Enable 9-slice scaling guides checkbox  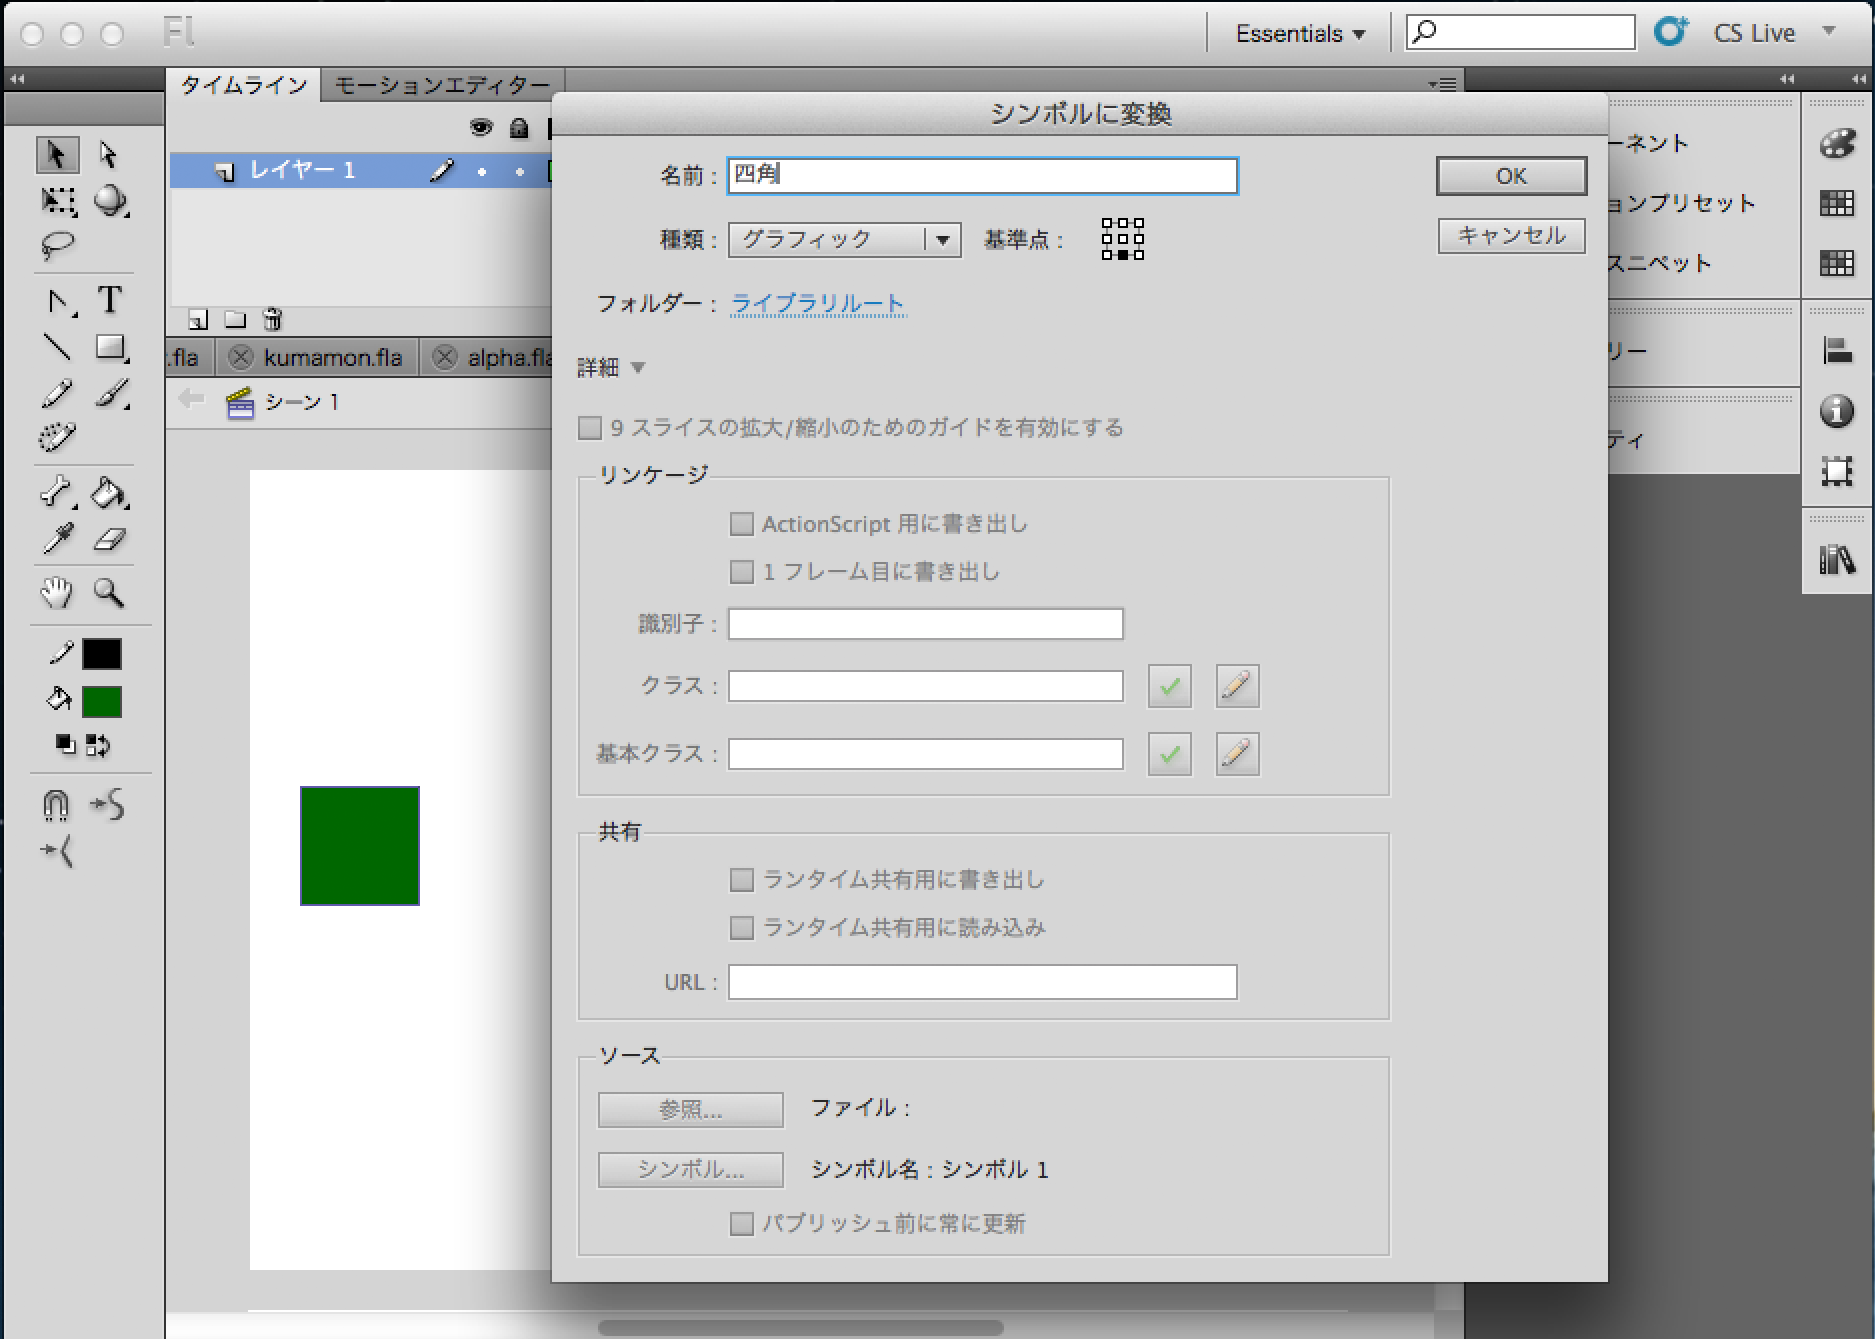(590, 428)
